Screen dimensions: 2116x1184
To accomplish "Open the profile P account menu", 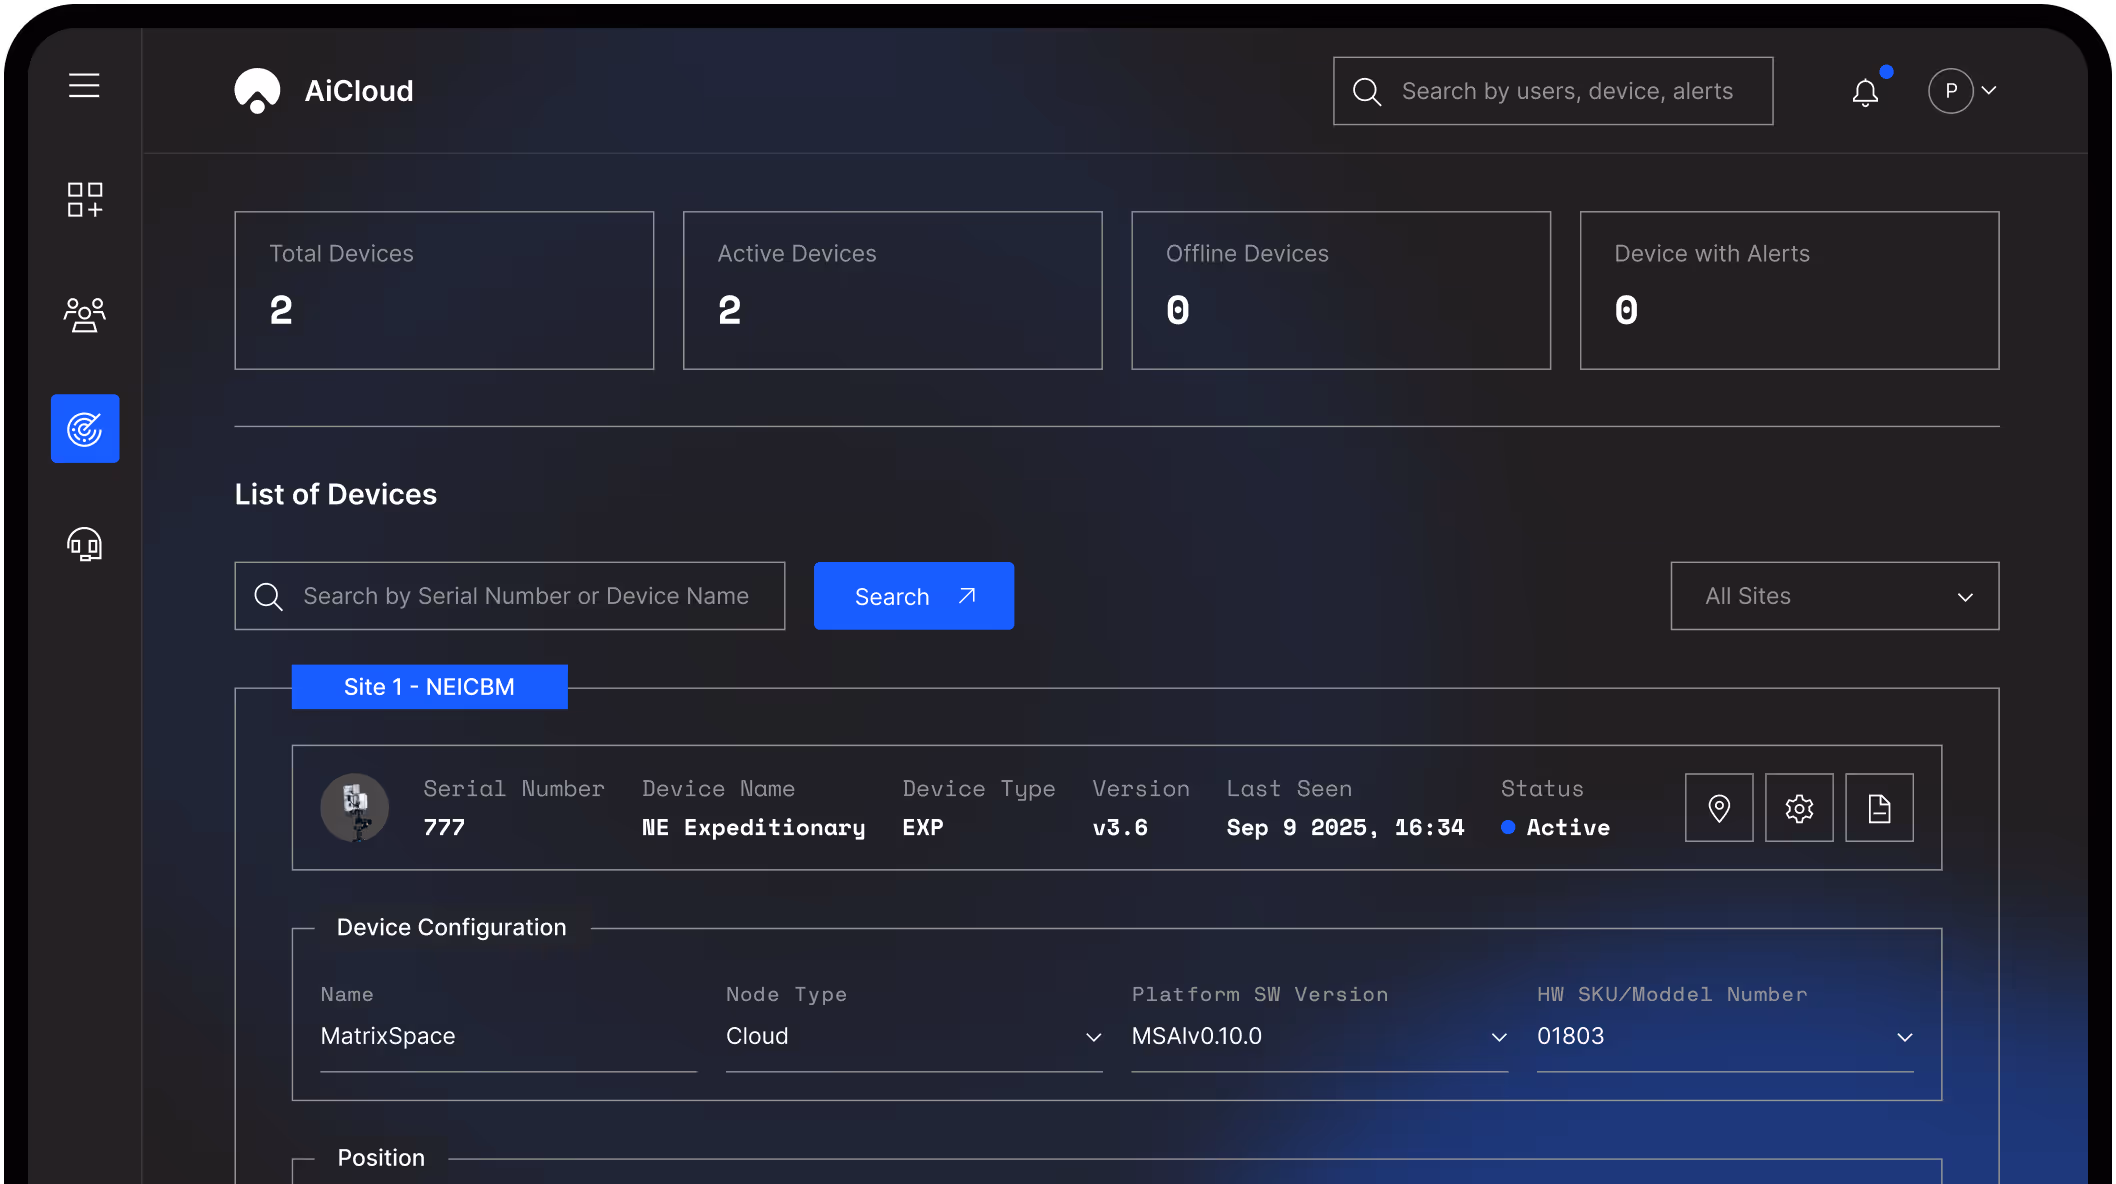I will click(x=1961, y=91).
